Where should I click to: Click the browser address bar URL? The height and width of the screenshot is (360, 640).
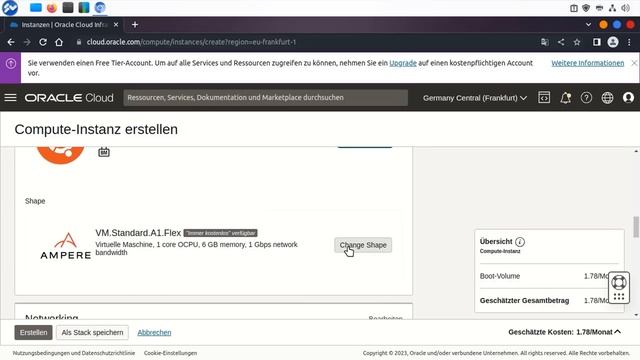191,42
